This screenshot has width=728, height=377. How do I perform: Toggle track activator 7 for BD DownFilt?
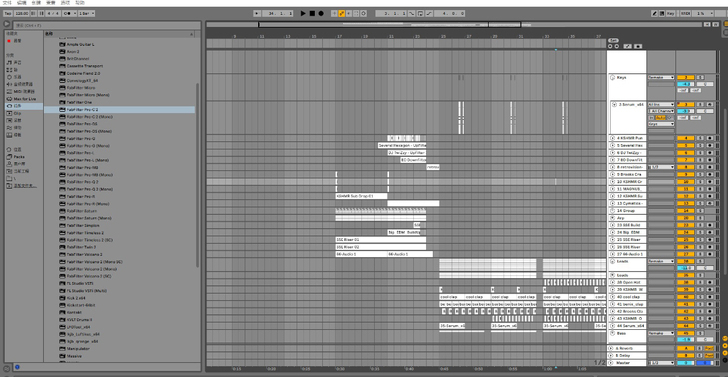coord(685,160)
